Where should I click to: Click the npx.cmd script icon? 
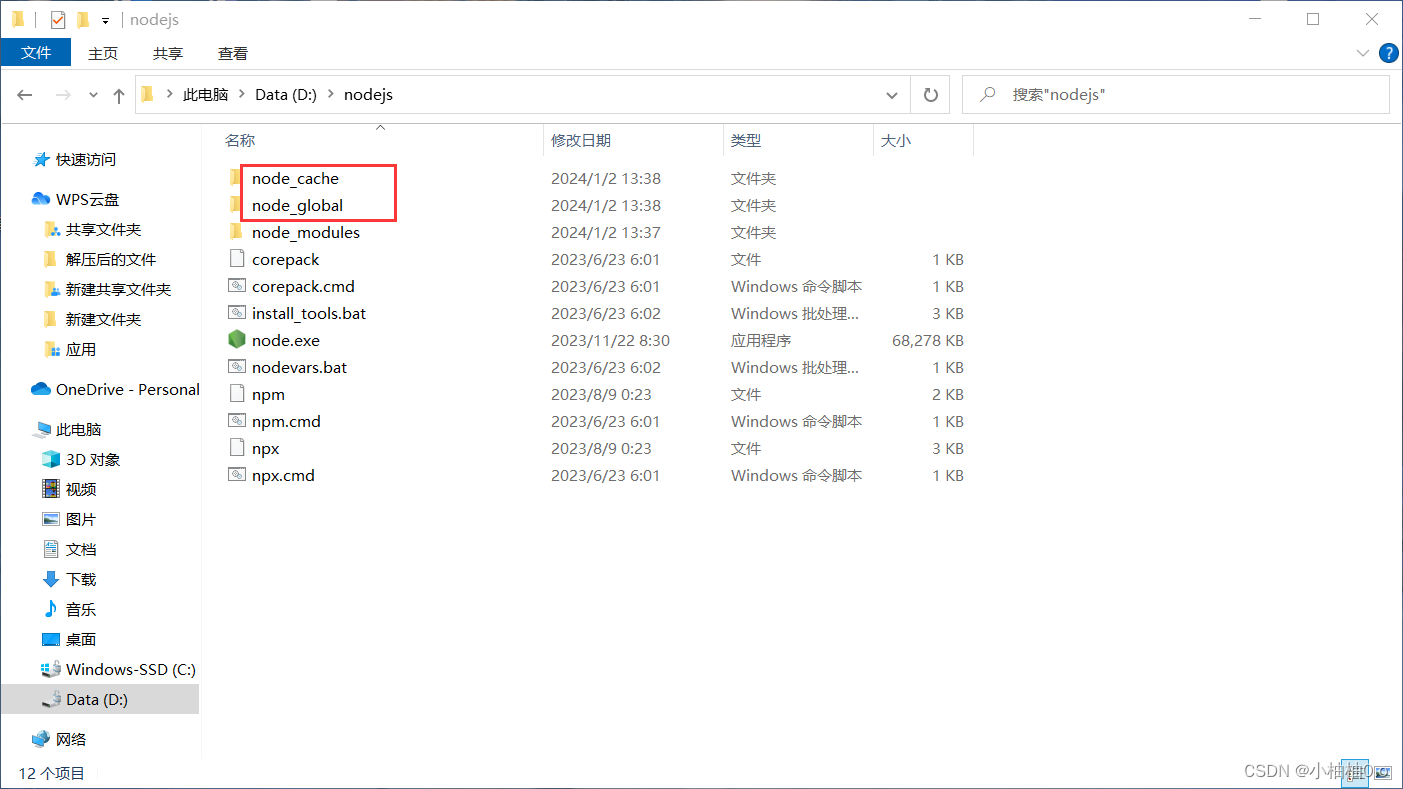click(236, 475)
